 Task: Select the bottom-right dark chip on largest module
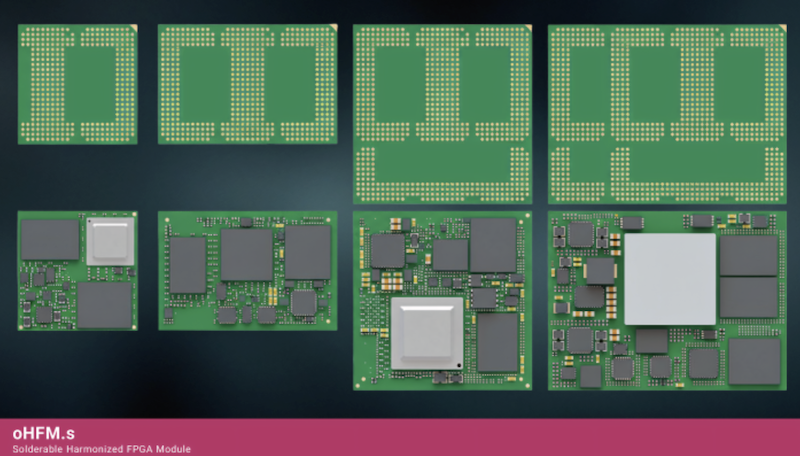click(x=753, y=361)
